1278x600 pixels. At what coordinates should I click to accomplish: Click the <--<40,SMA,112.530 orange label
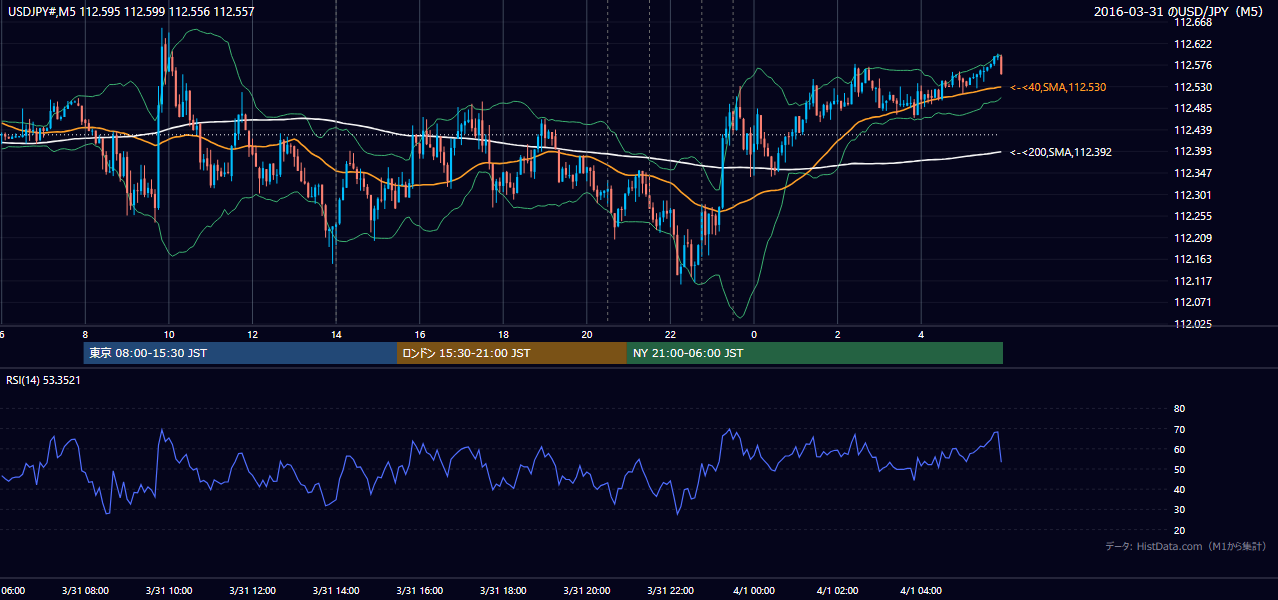[1058, 88]
